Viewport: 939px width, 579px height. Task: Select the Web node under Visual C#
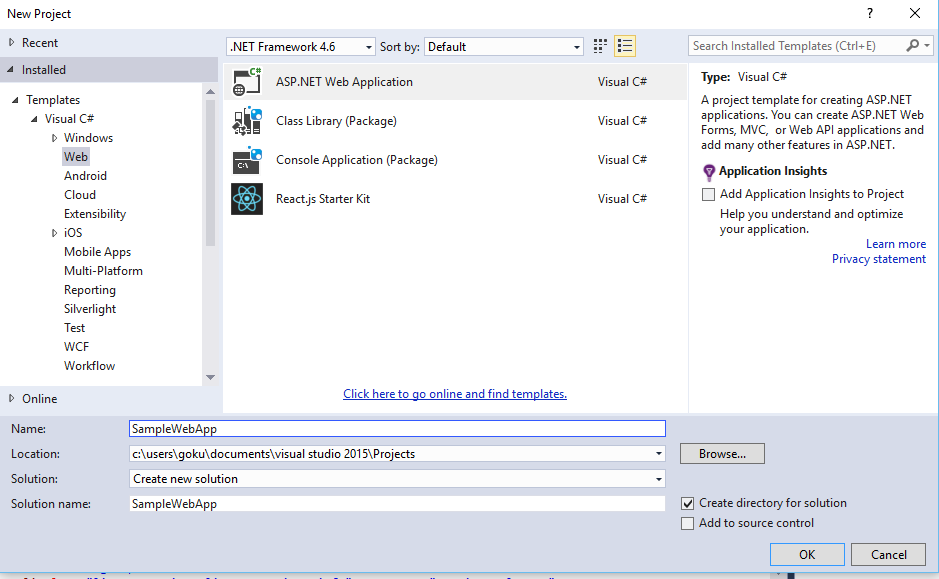(x=75, y=156)
